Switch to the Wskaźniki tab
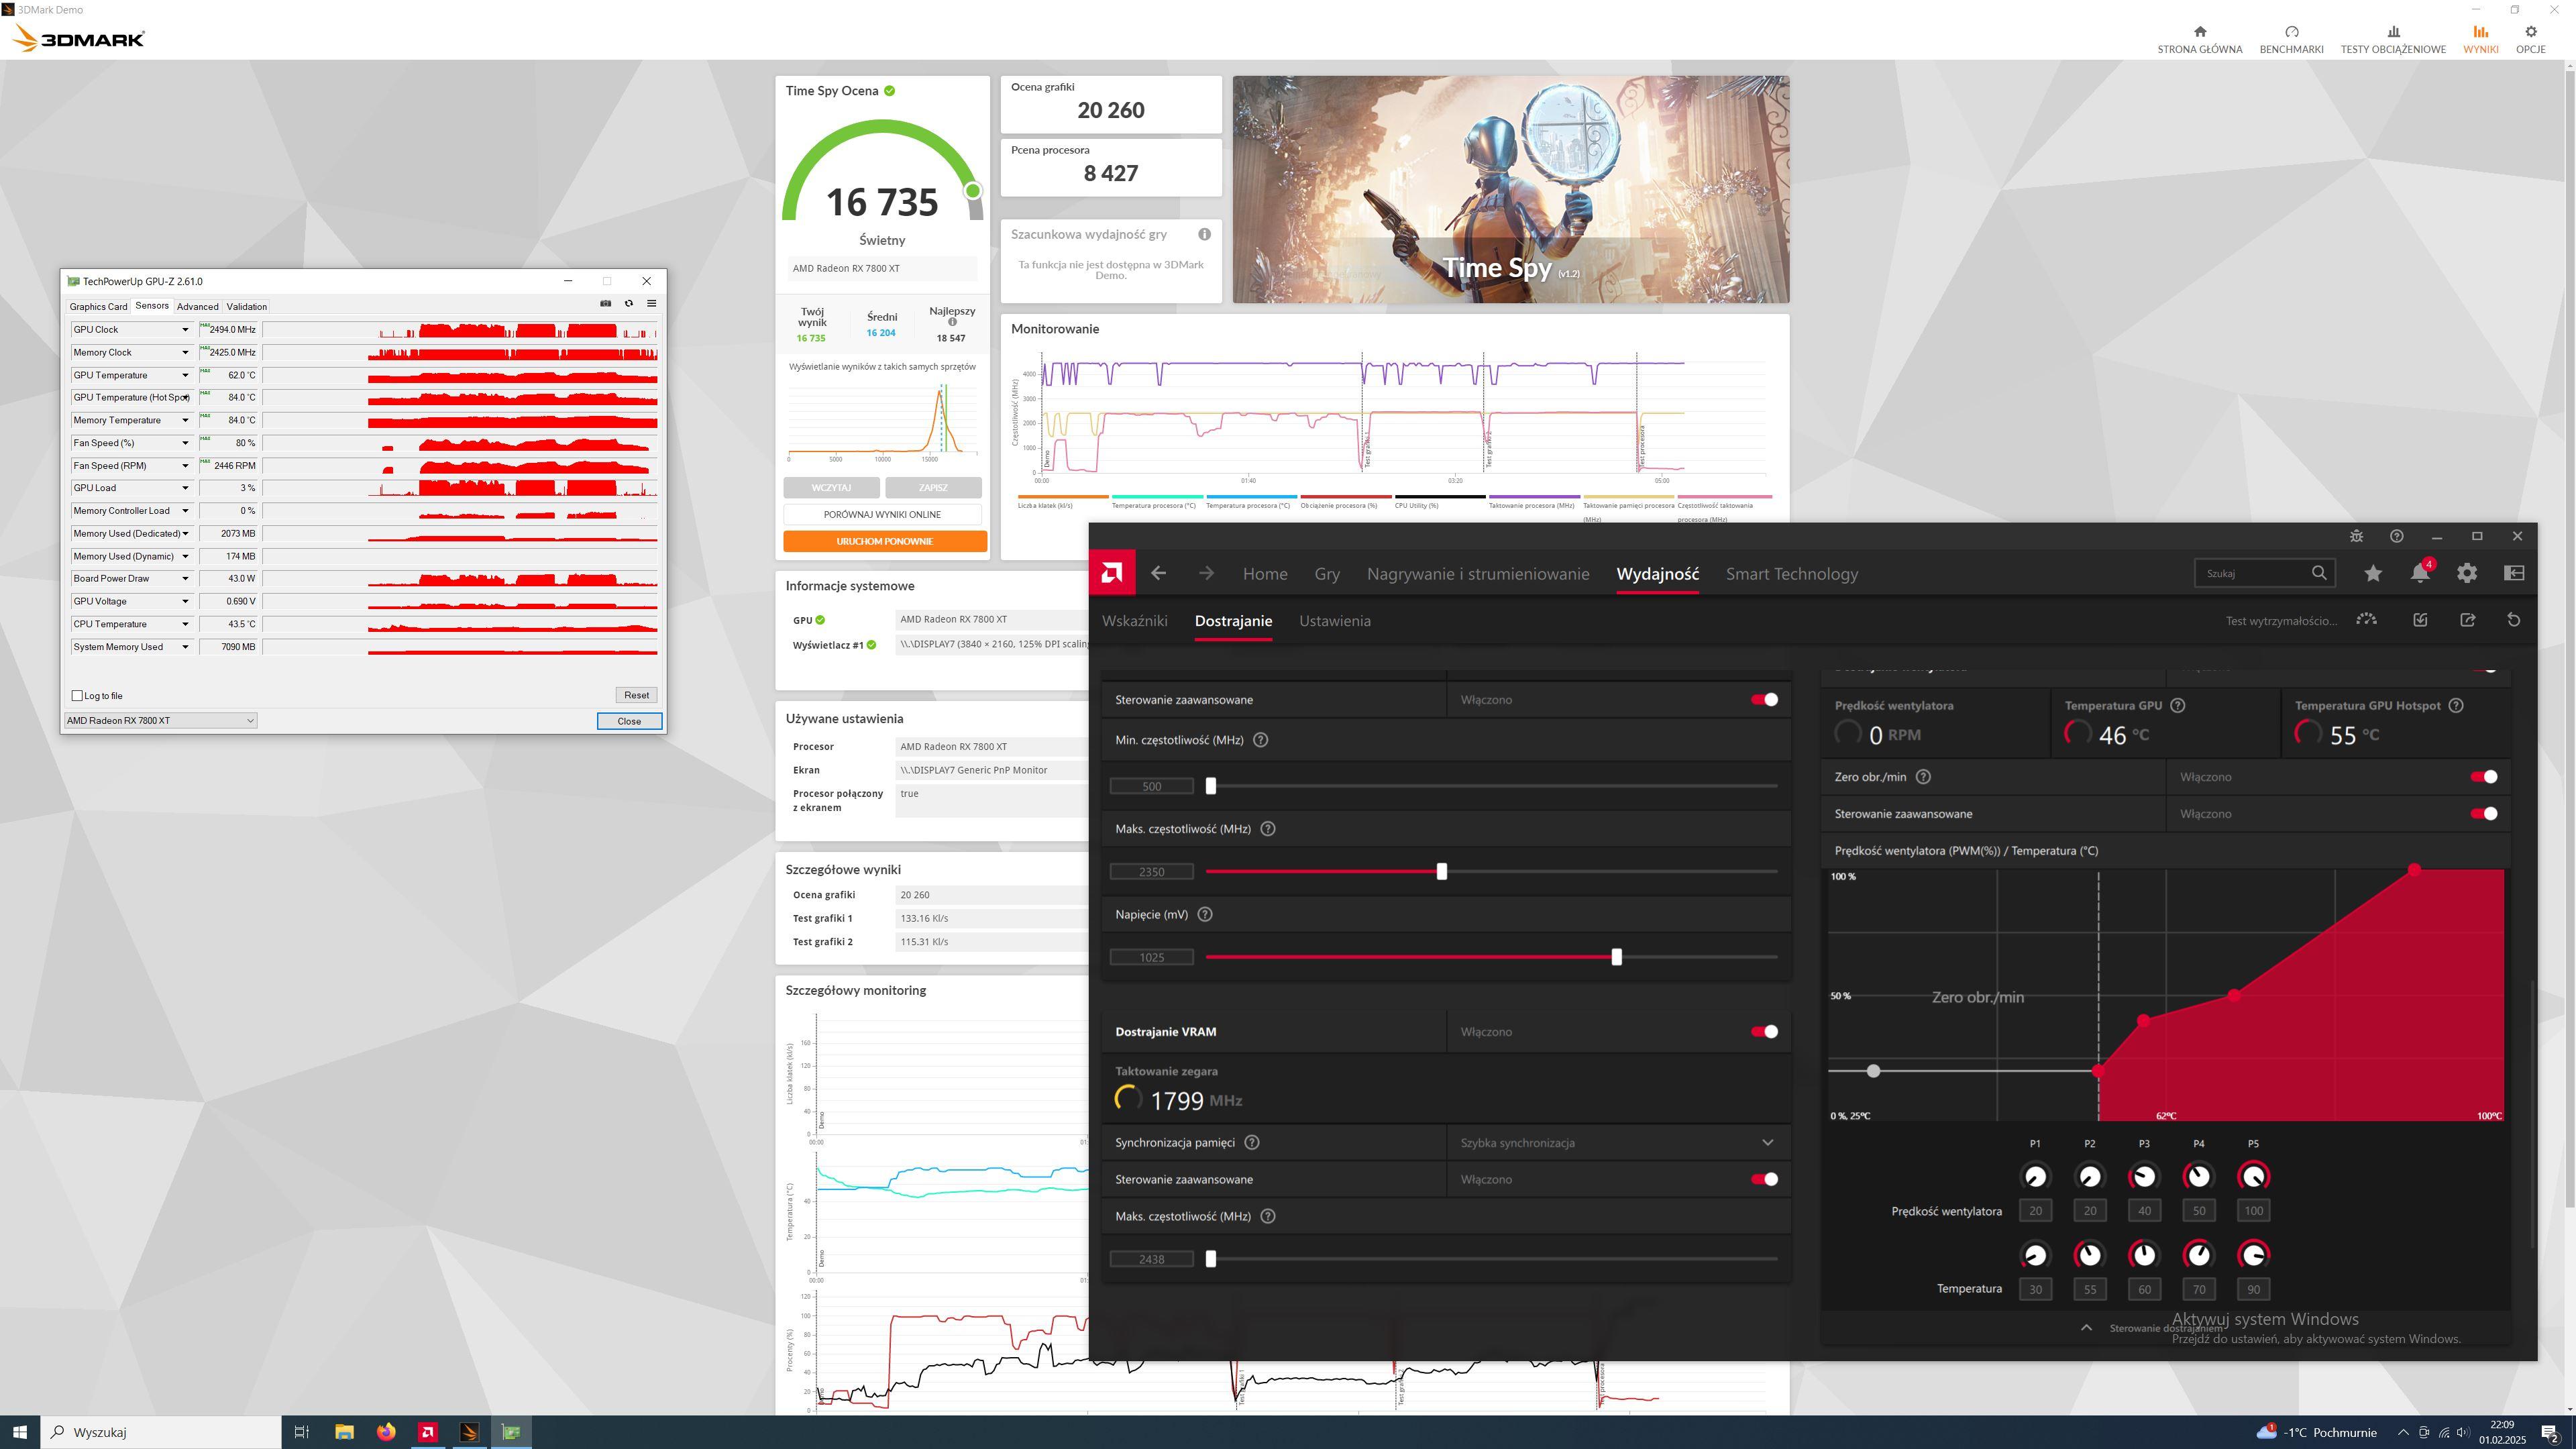Image resolution: width=2576 pixels, height=1449 pixels. 1134,621
